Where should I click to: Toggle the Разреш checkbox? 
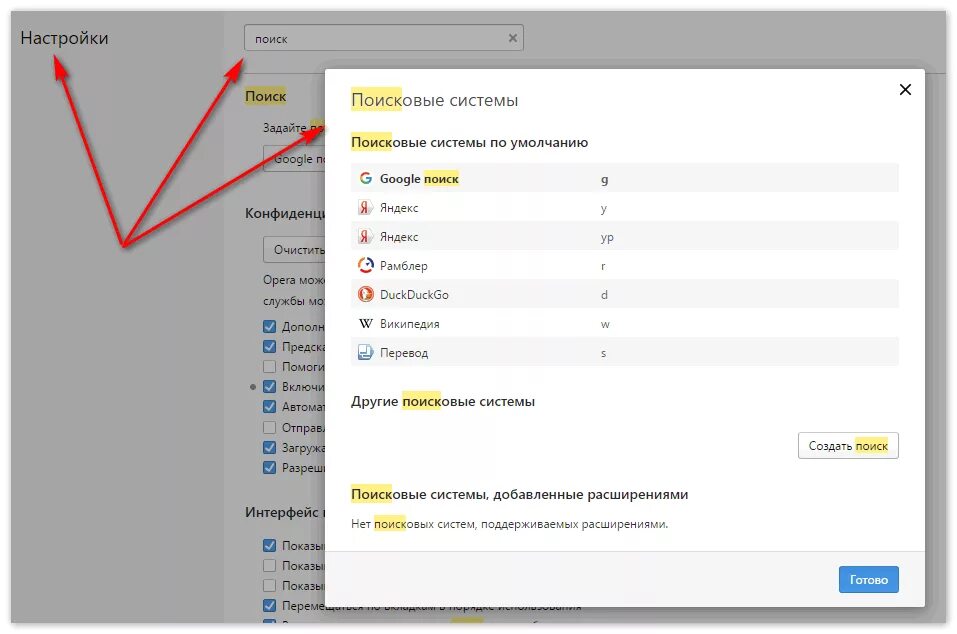pos(269,467)
